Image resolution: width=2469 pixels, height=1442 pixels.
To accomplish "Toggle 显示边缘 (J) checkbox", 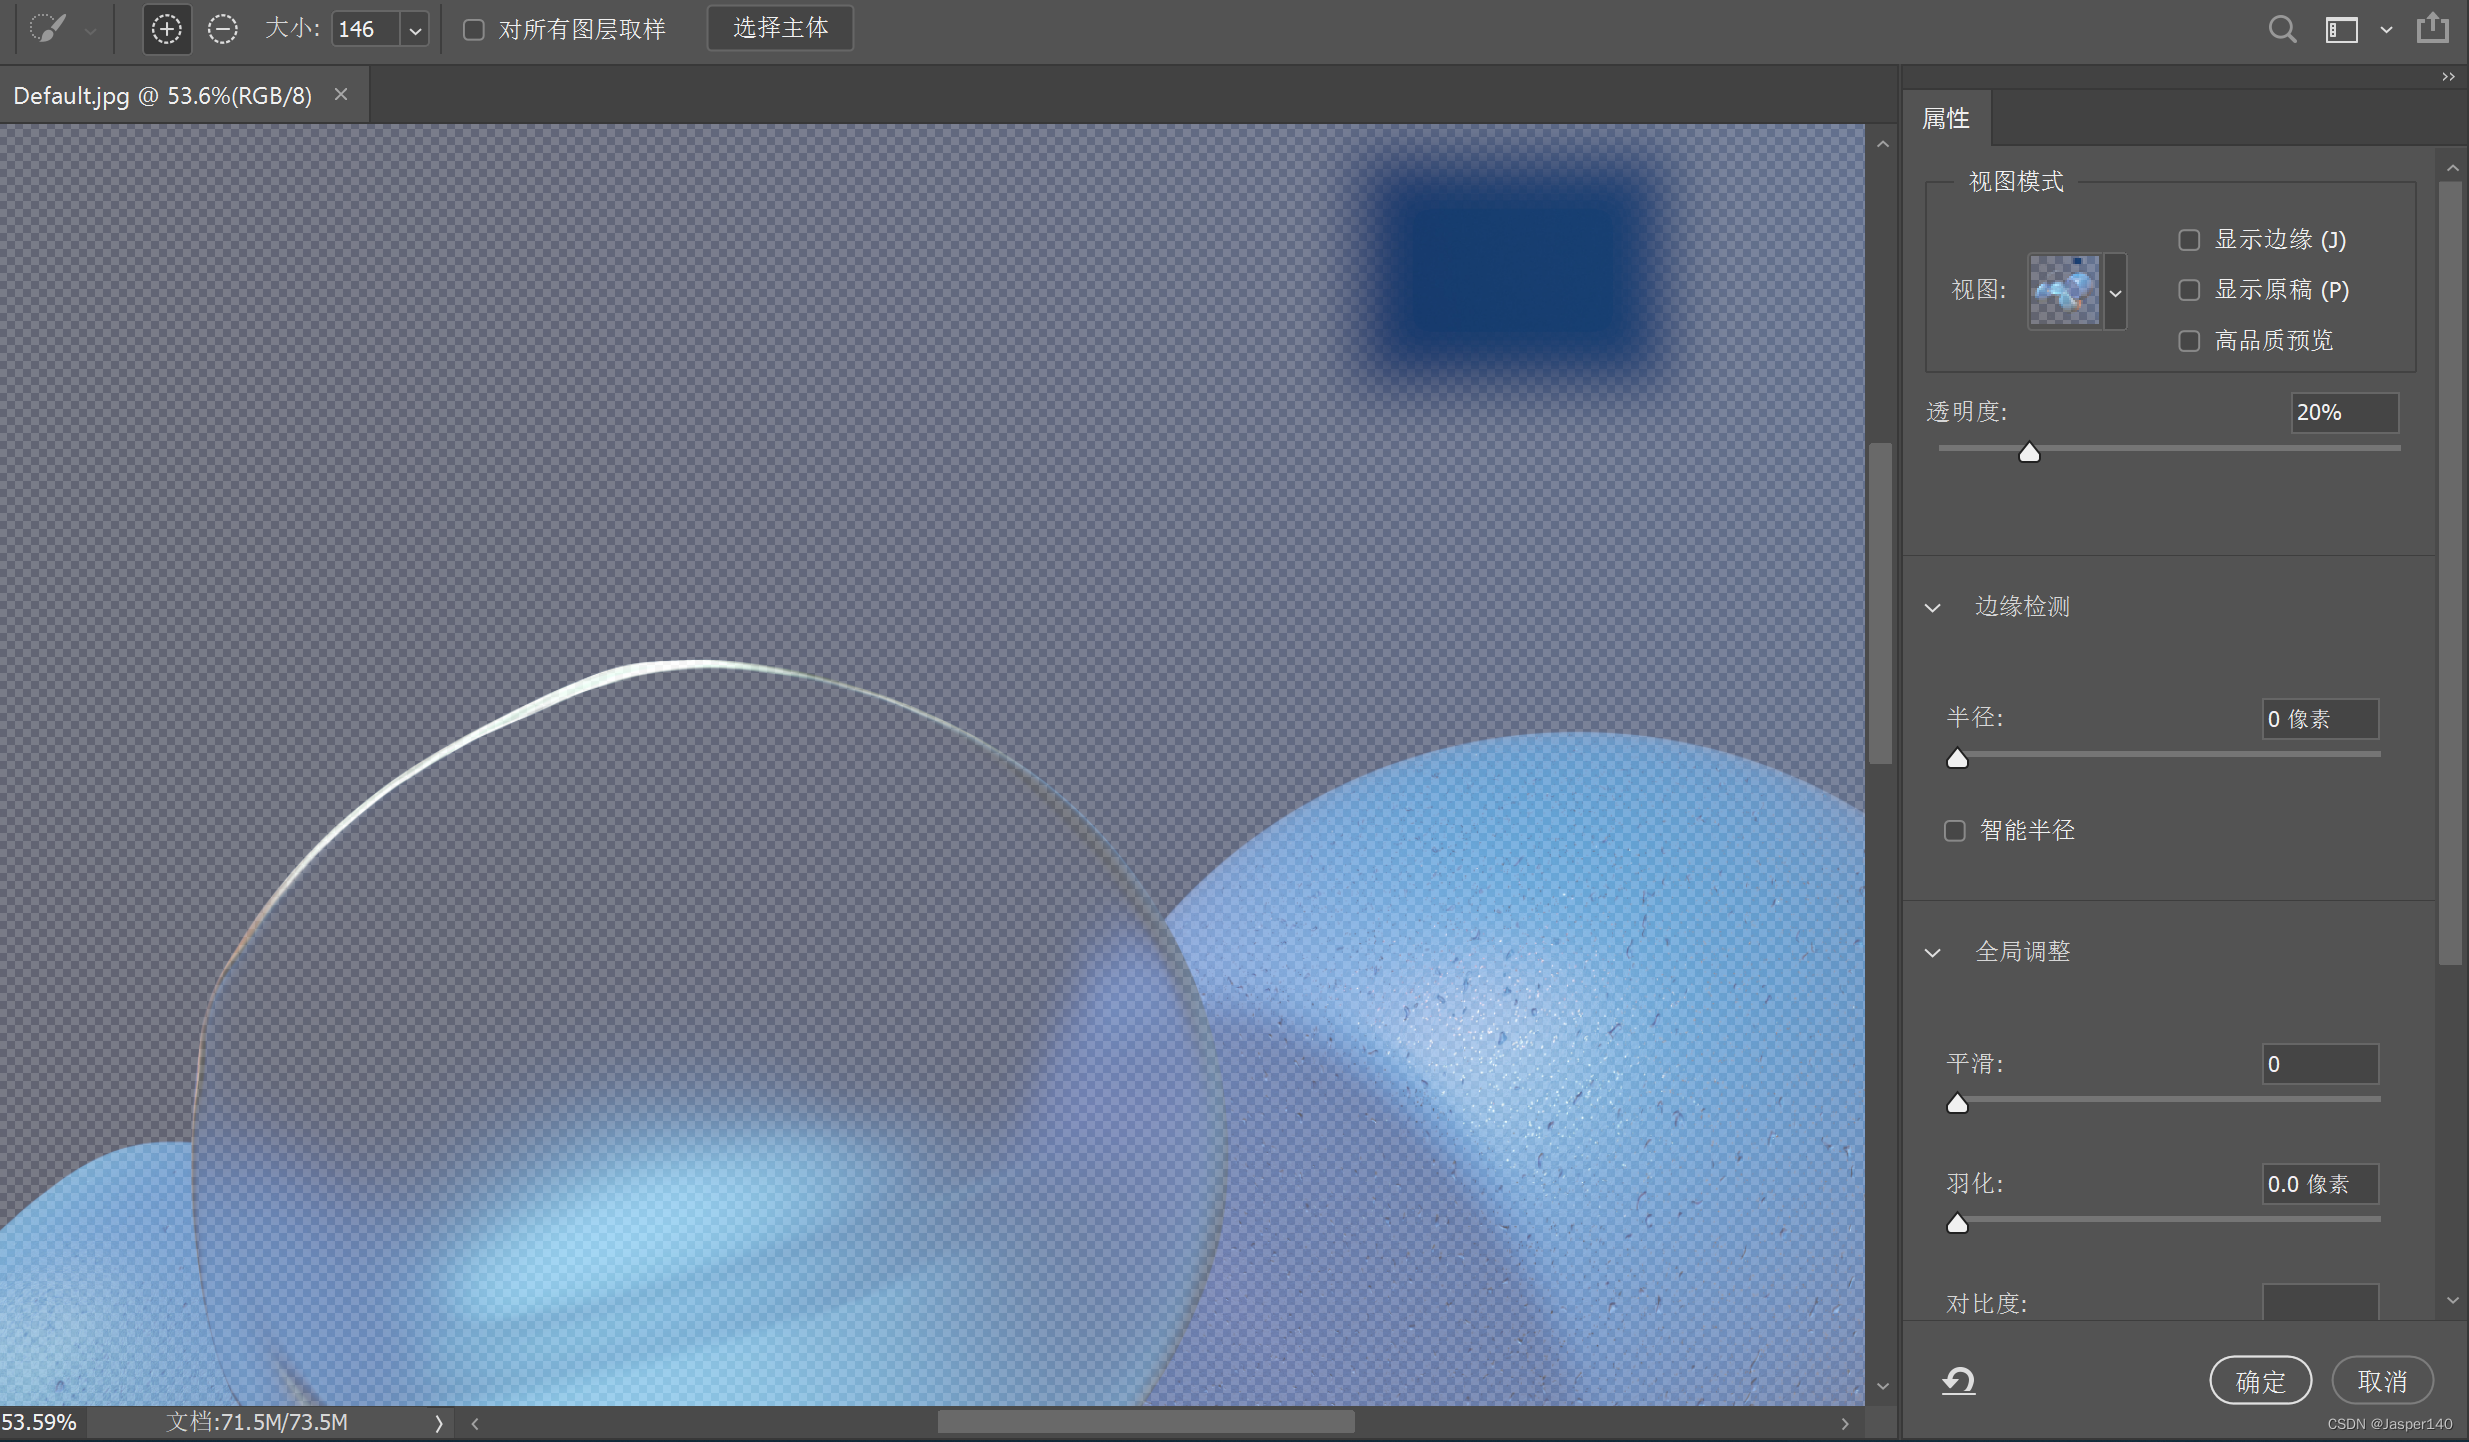I will tap(2189, 240).
